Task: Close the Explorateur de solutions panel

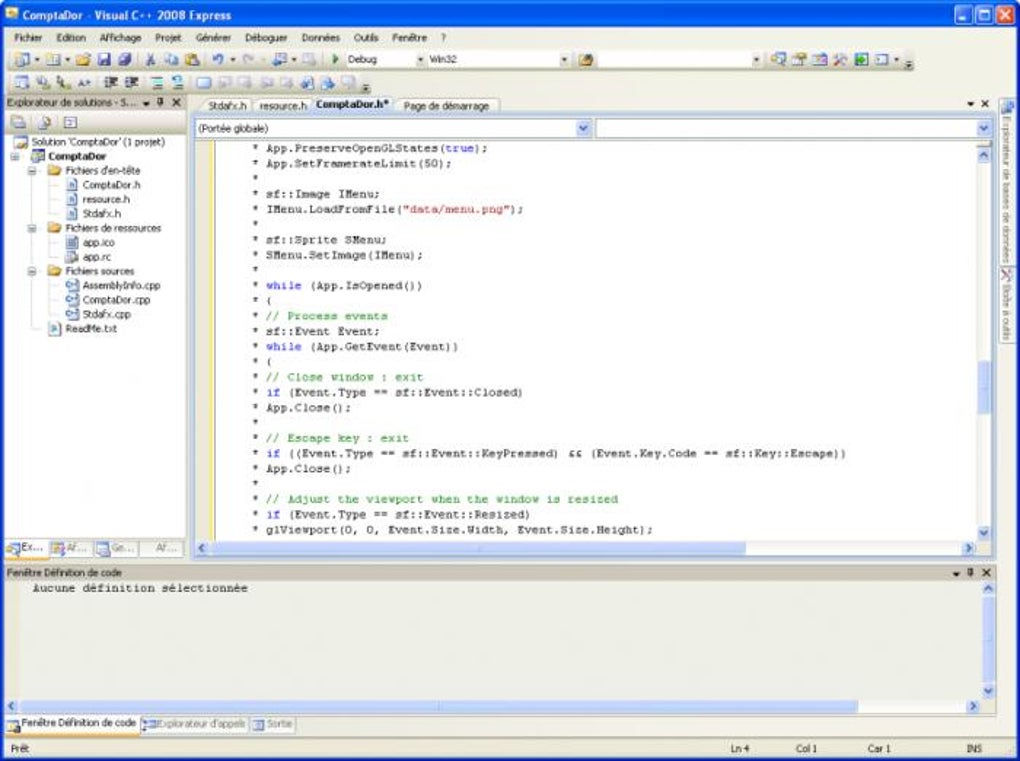Action: point(177,103)
